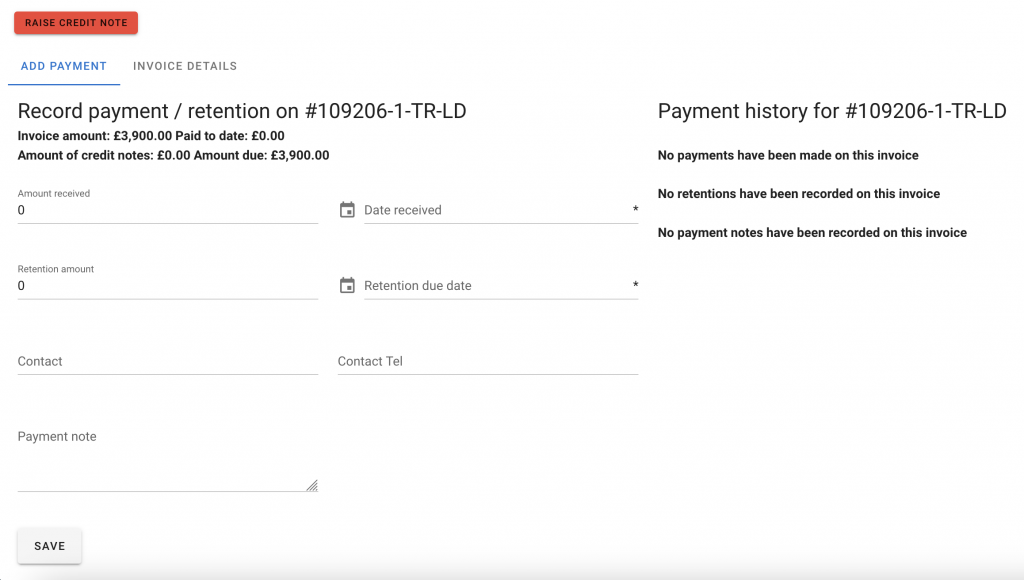This screenshot has height=580, width=1024.
Task: Click the Record payment / retention heading
Action: pyautogui.click(x=242, y=111)
